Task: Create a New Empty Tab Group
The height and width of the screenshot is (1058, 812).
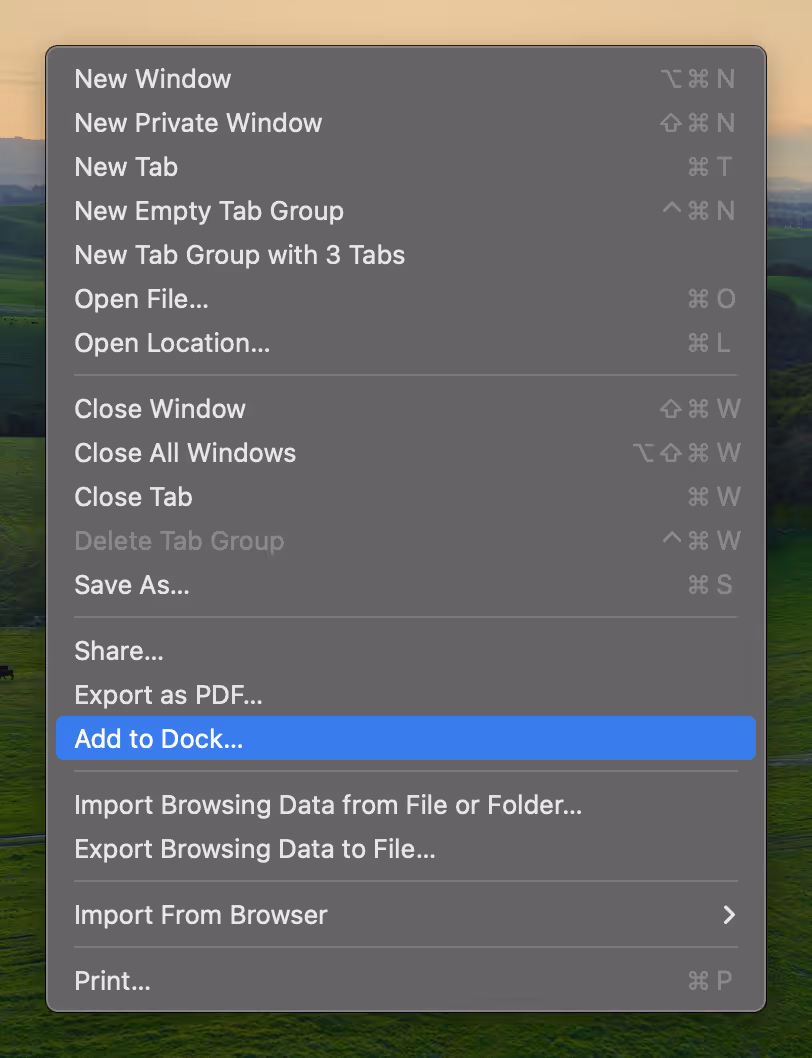Action: coord(208,211)
